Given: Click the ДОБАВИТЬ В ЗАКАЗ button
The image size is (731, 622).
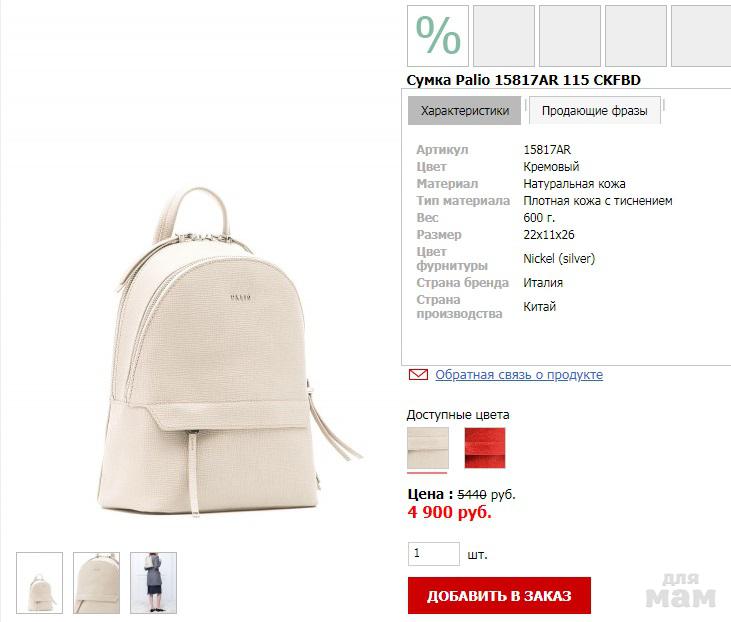Looking at the screenshot, I should [x=499, y=595].
